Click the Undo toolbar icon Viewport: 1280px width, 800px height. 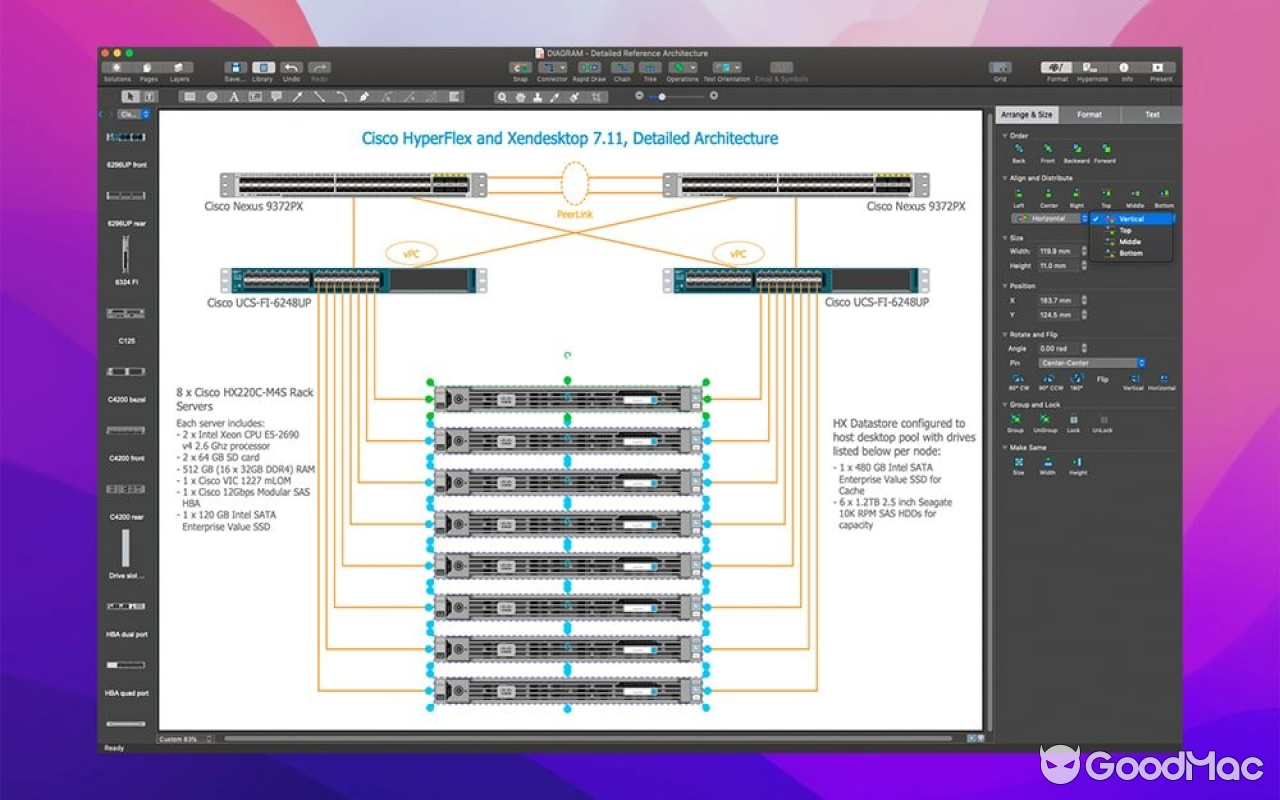pyautogui.click(x=291, y=67)
